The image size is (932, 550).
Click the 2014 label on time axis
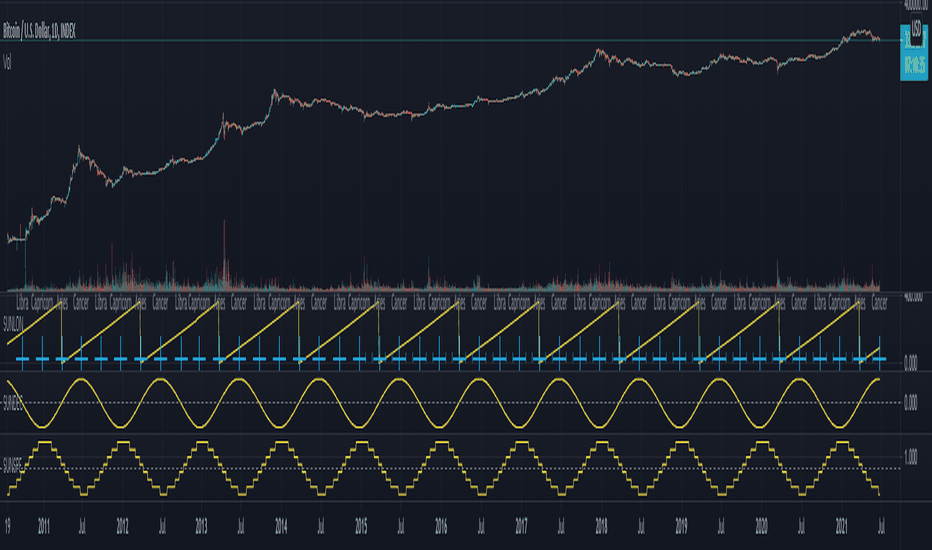(x=281, y=526)
